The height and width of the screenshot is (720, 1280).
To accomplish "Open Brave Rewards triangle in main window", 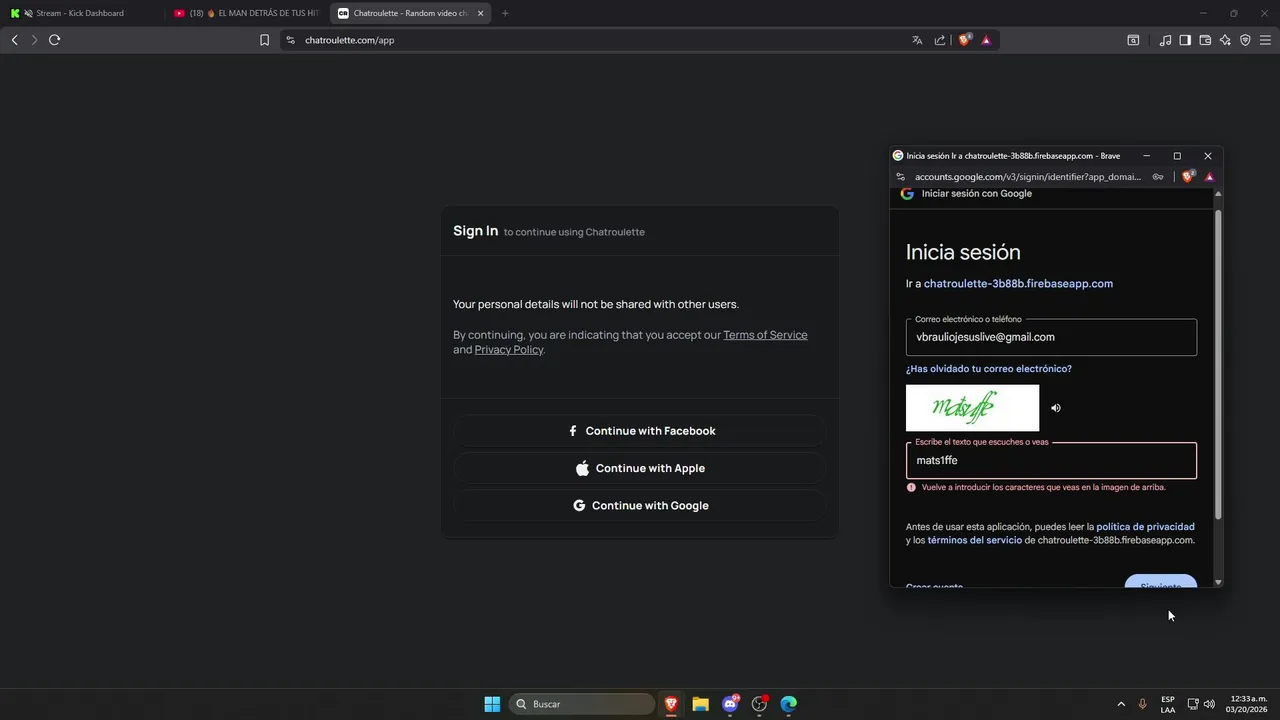I will coord(986,40).
